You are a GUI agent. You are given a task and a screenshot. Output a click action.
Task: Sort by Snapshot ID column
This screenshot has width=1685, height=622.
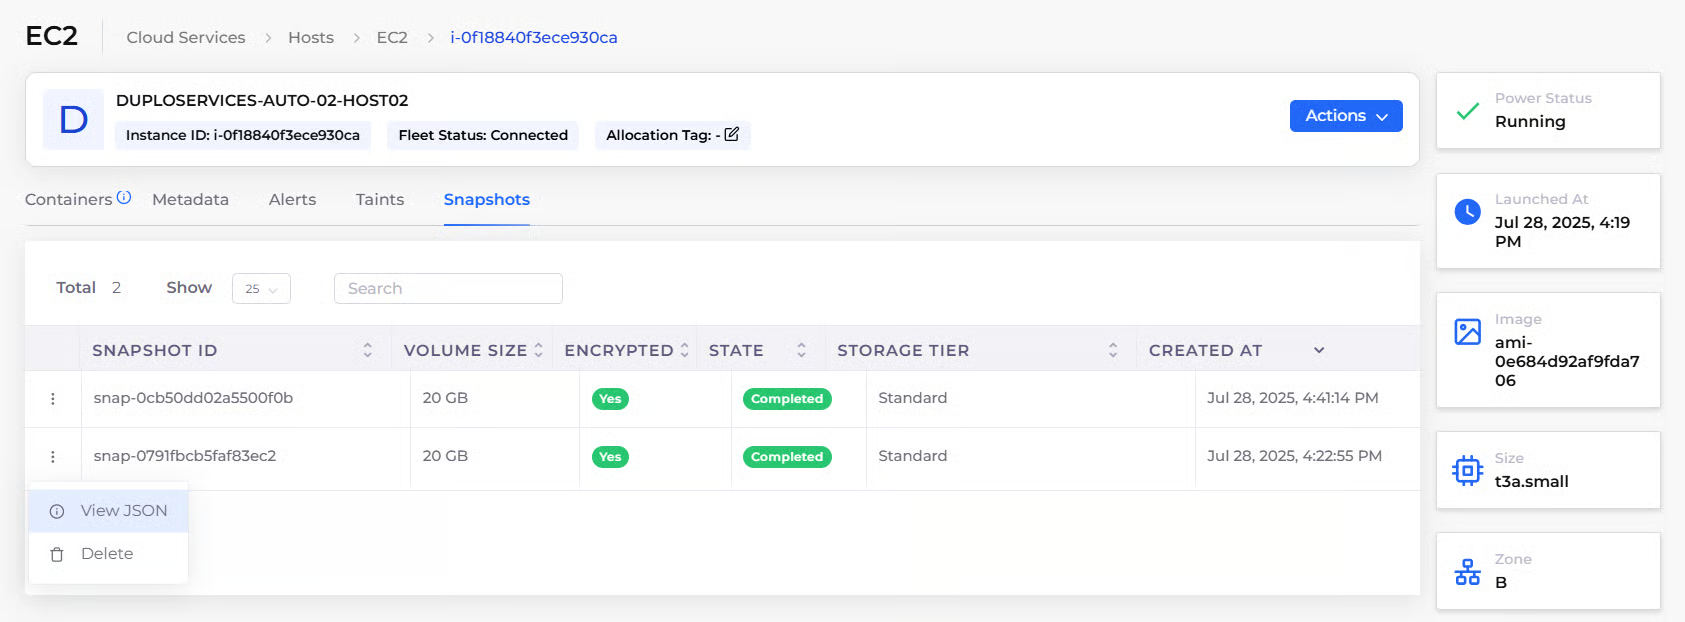pyautogui.click(x=368, y=350)
